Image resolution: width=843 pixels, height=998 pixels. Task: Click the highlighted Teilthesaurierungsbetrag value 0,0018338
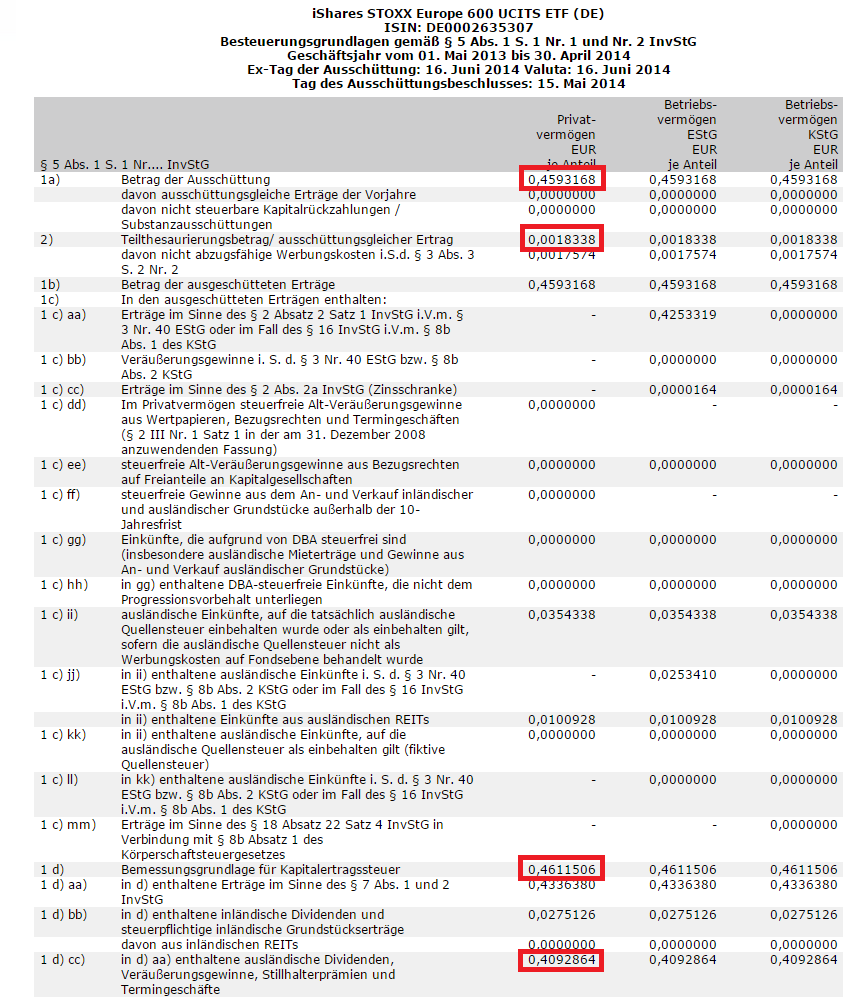click(x=562, y=239)
